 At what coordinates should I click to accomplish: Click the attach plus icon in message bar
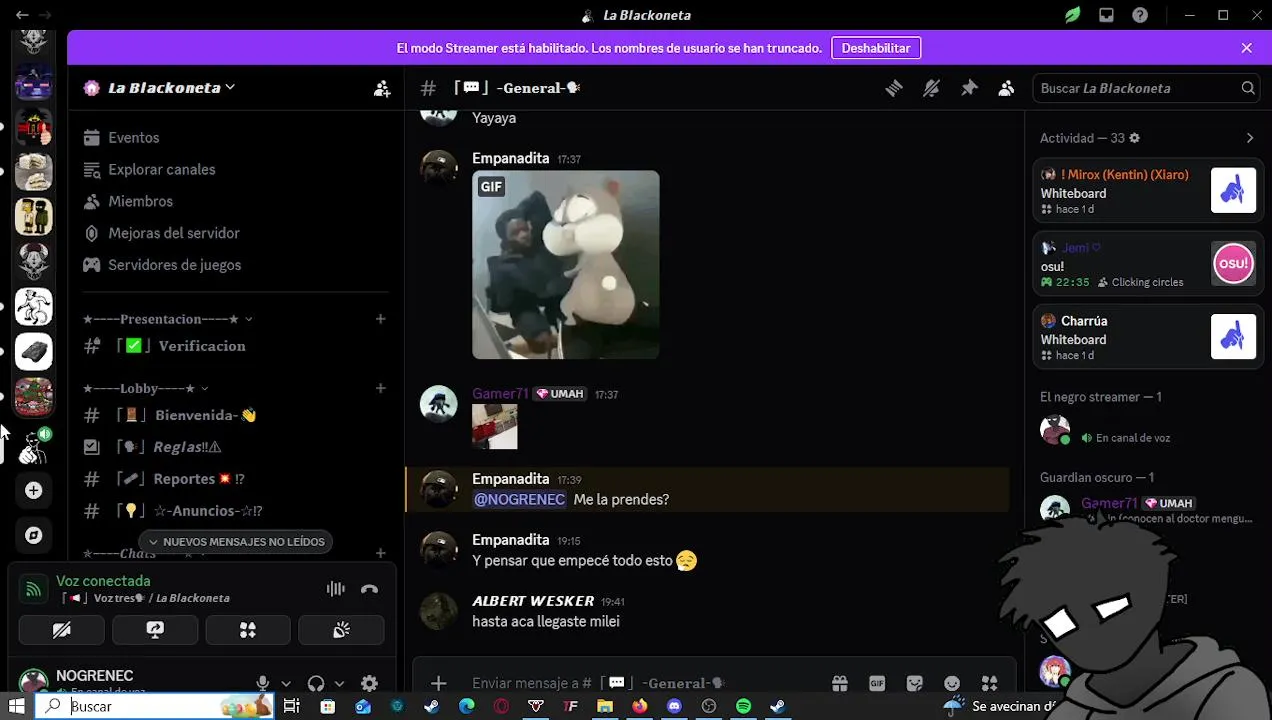click(438, 683)
